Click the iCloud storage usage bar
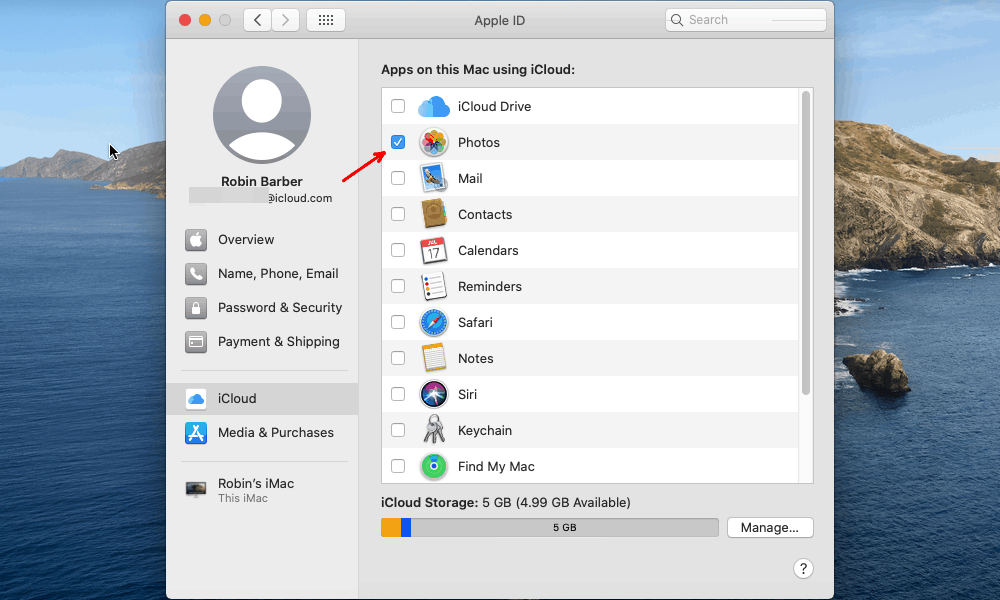Screen dimensions: 1000x600 [550, 527]
